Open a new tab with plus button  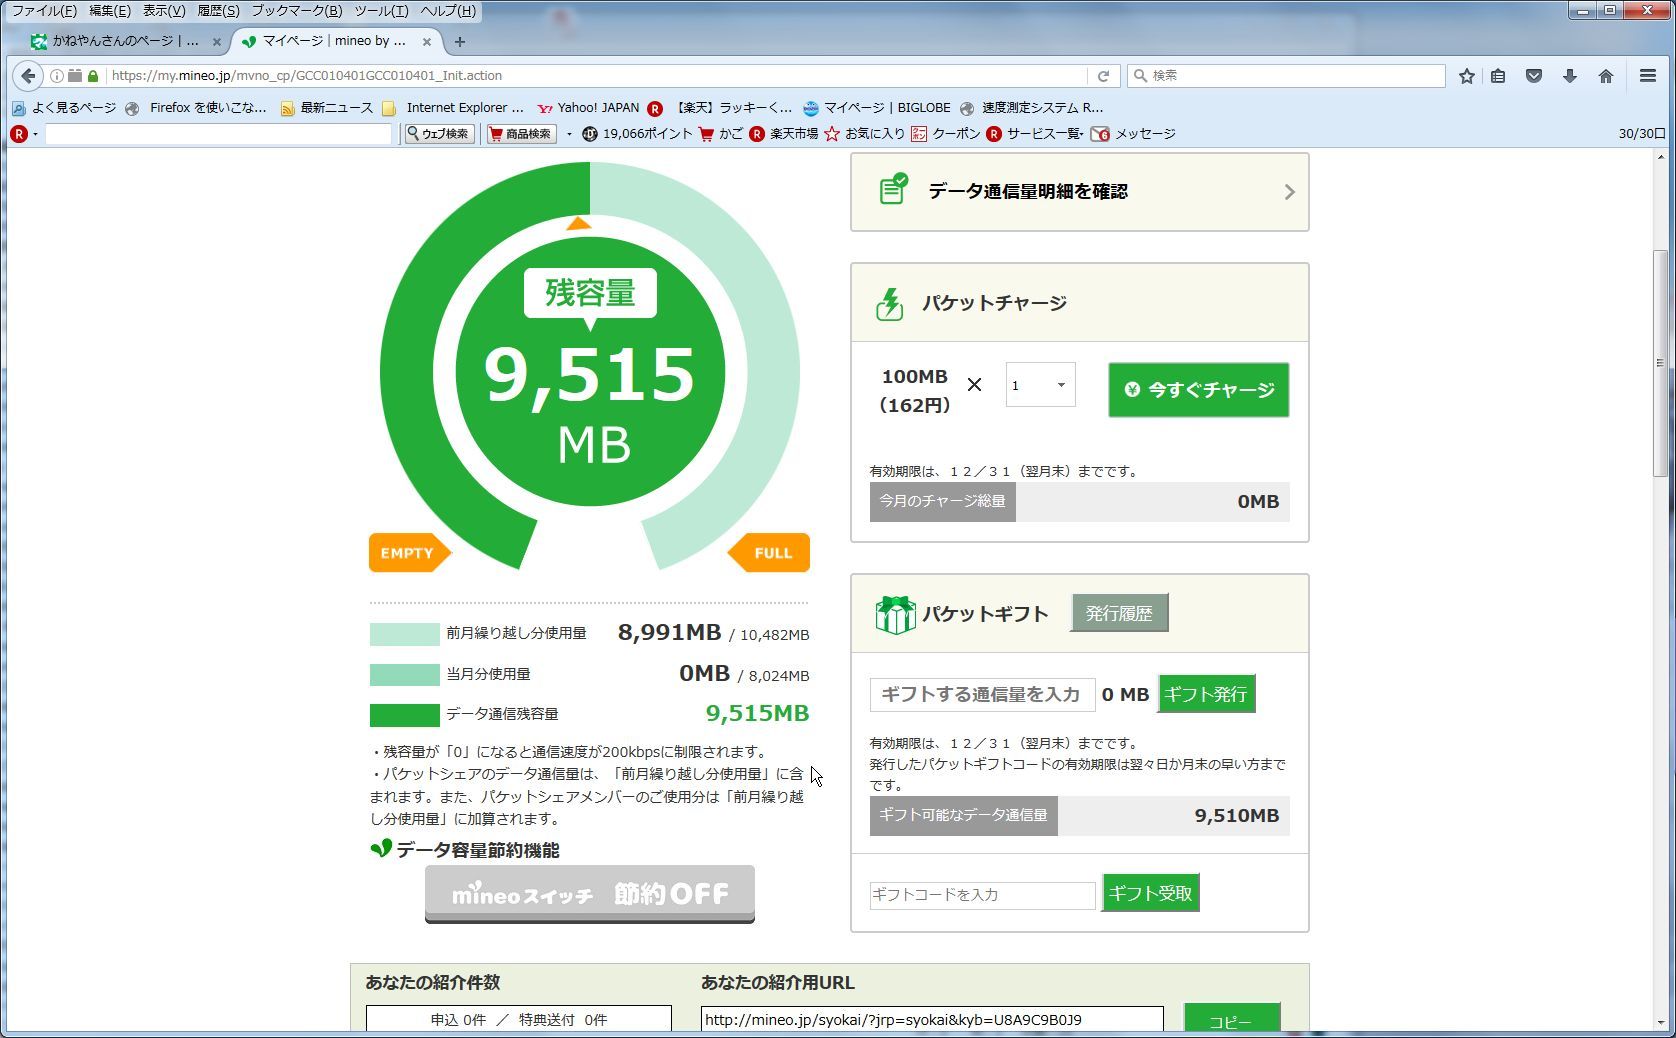(459, 41)
